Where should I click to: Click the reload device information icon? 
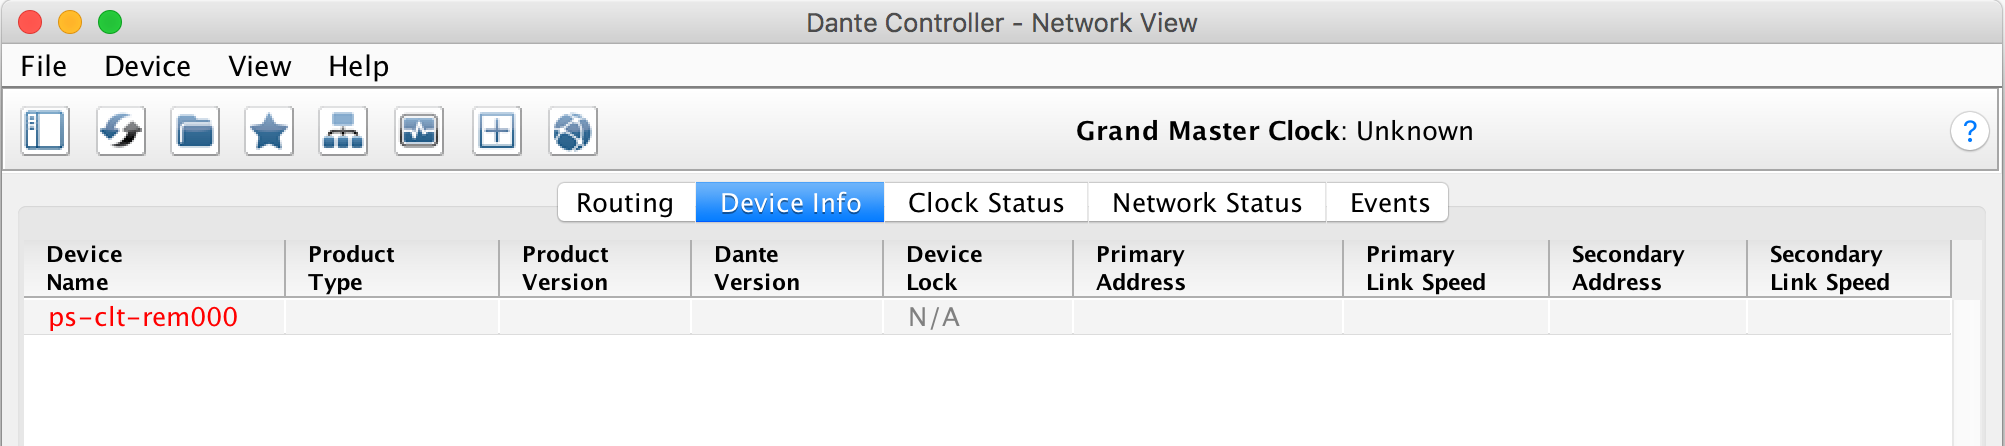[x=121, y=131]
